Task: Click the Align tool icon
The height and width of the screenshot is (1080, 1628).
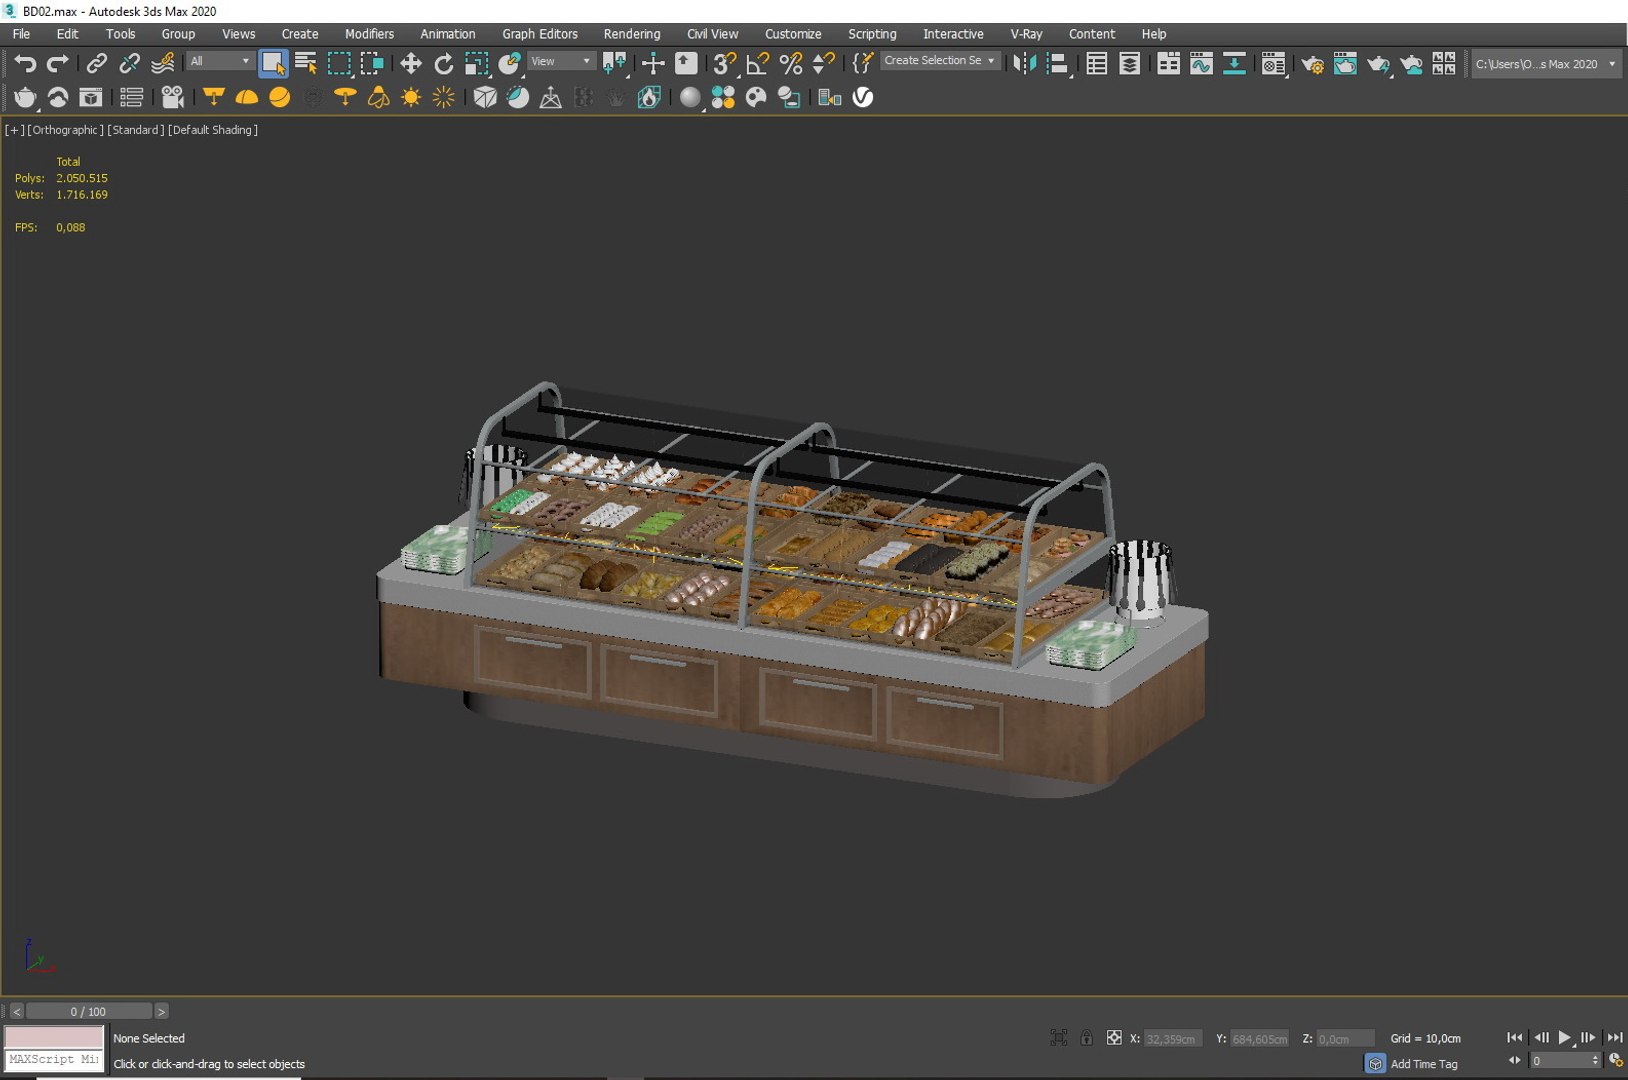Action: tap(1058, 64)
